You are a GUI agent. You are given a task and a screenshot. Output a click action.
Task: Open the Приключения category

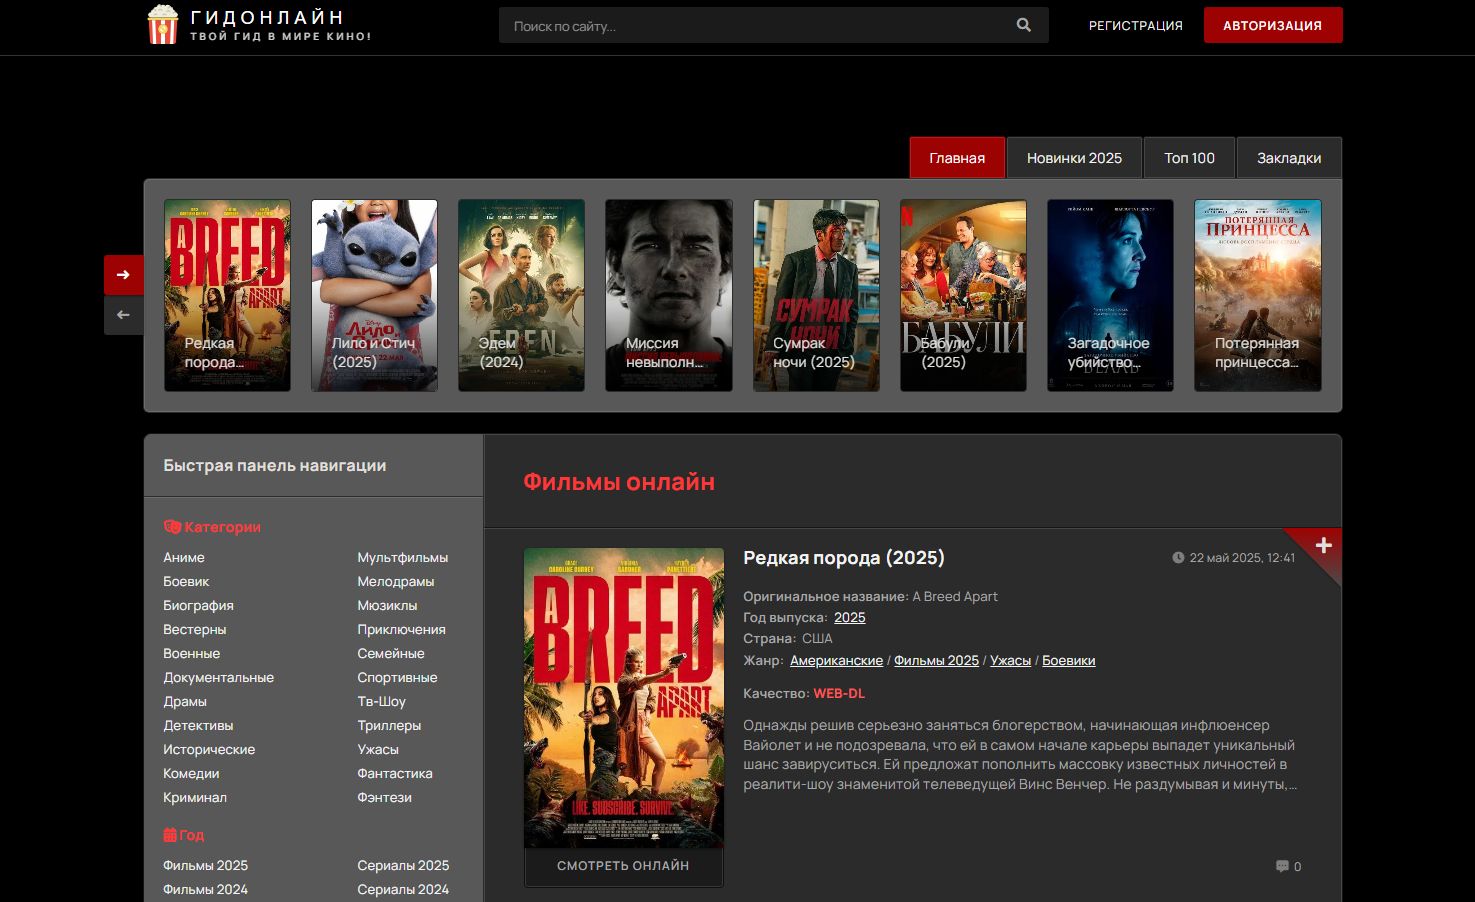coord(401,630)
